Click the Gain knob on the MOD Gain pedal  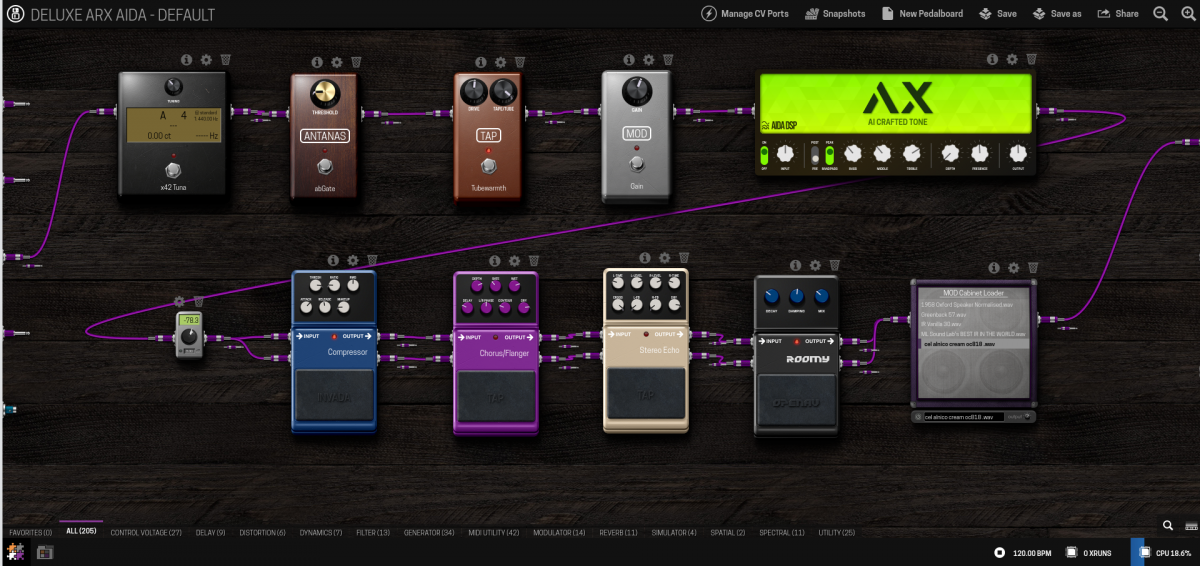(636, 93)
